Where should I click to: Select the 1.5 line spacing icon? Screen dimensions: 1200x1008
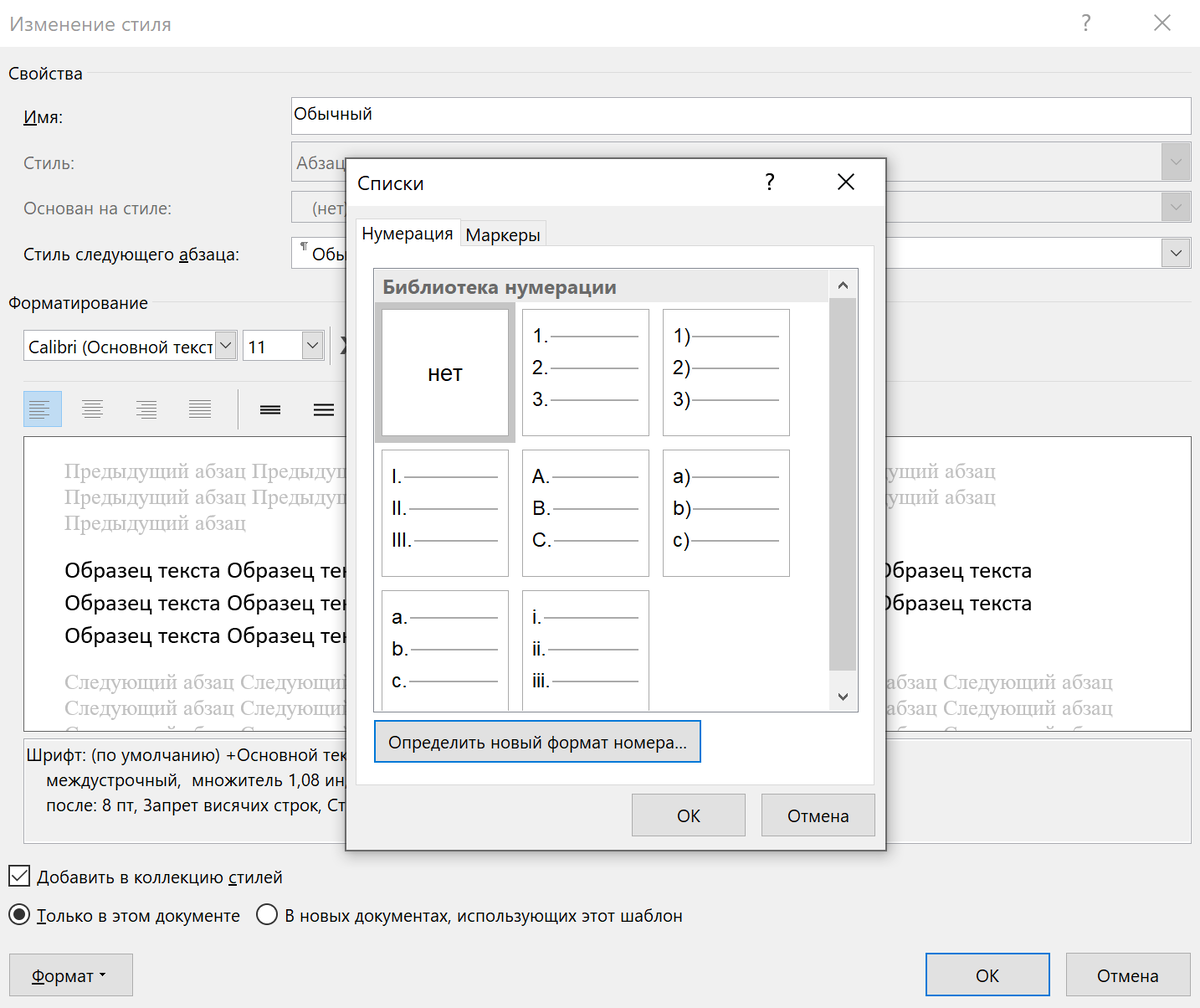pos(322,408)
